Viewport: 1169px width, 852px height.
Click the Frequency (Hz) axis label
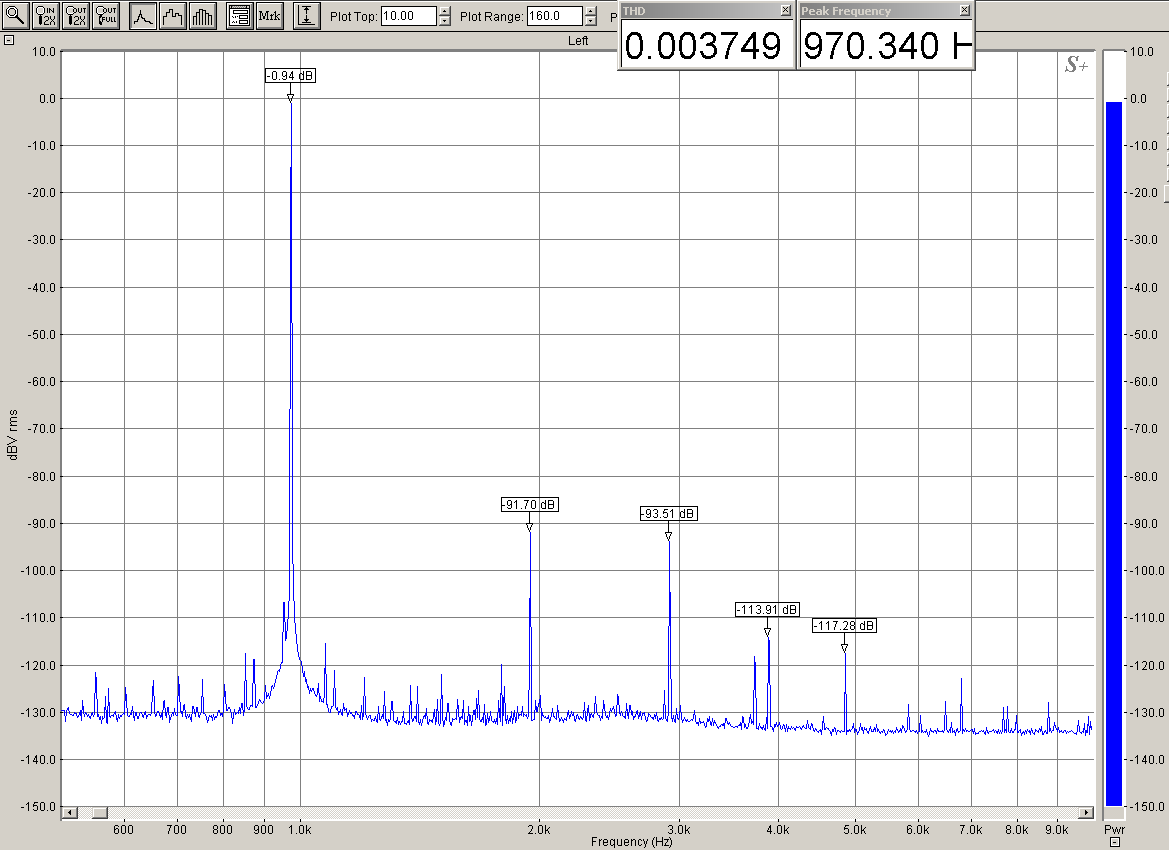[631, 842]
